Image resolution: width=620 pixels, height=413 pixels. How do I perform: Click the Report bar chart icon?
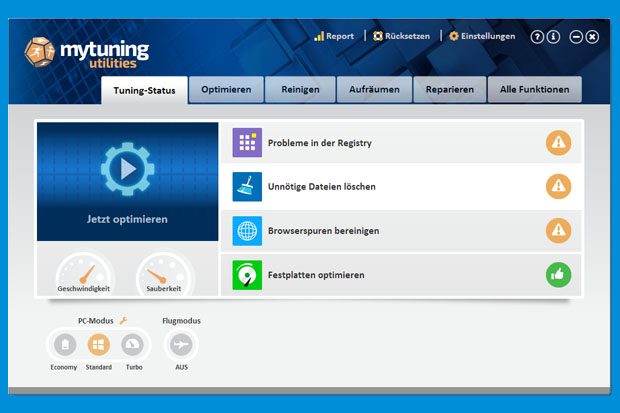(319, 36)
